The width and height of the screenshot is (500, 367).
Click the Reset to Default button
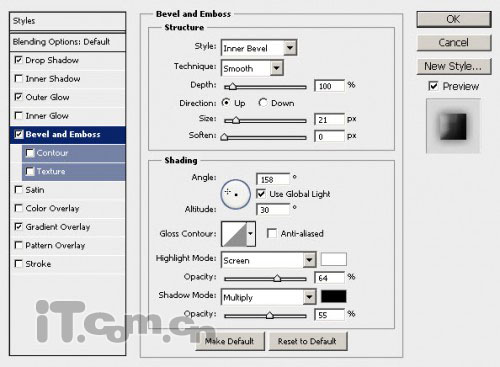308,341
